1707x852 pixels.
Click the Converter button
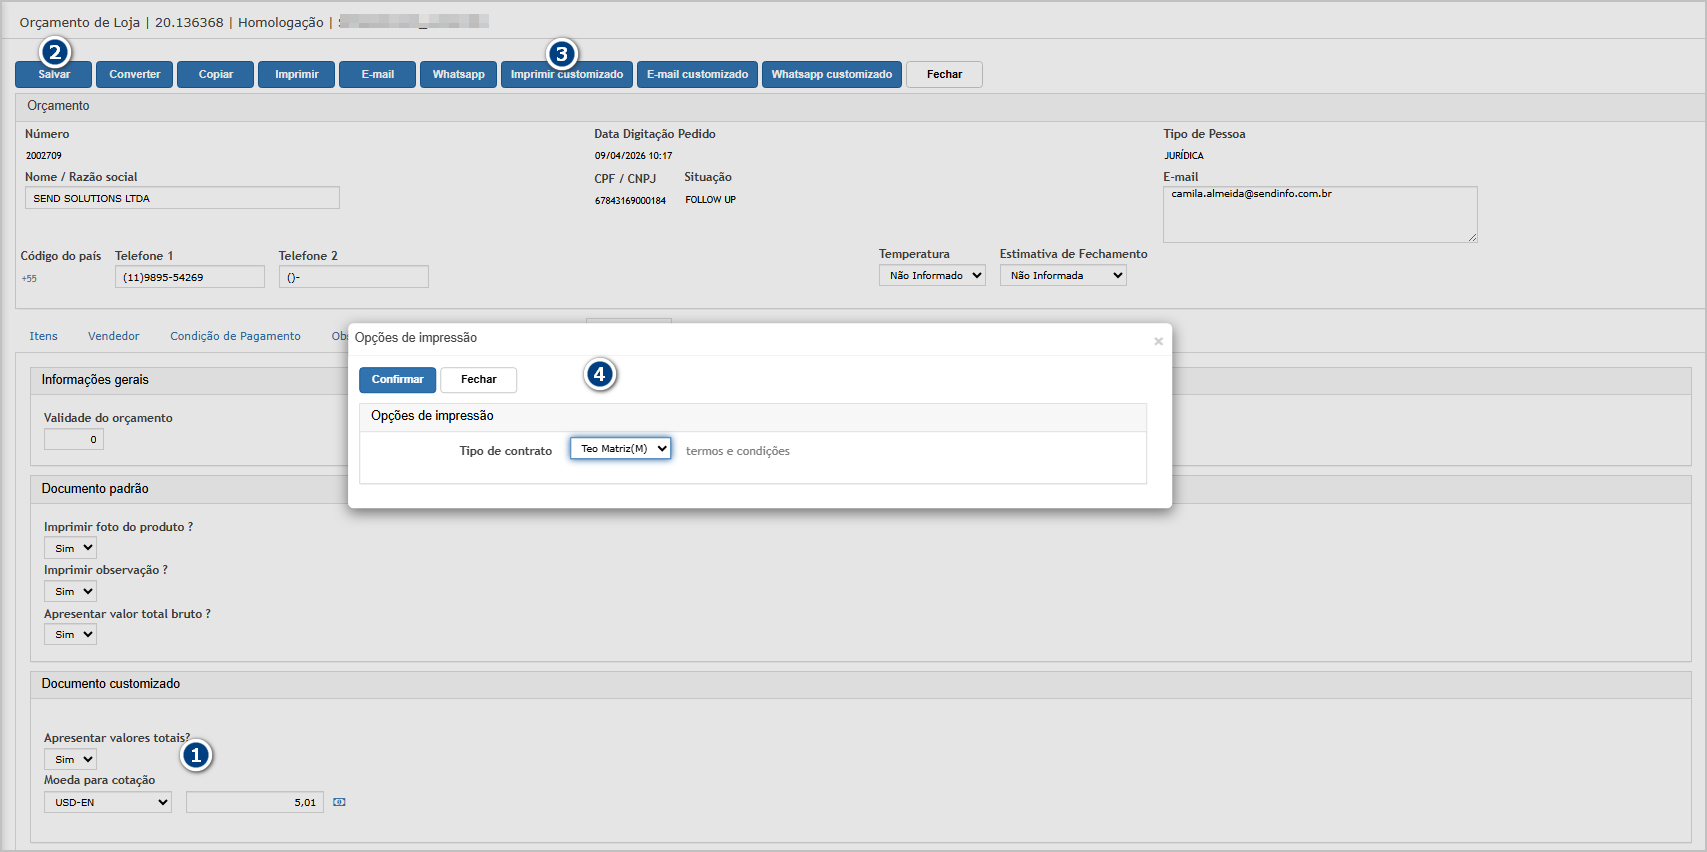point(134,75)
